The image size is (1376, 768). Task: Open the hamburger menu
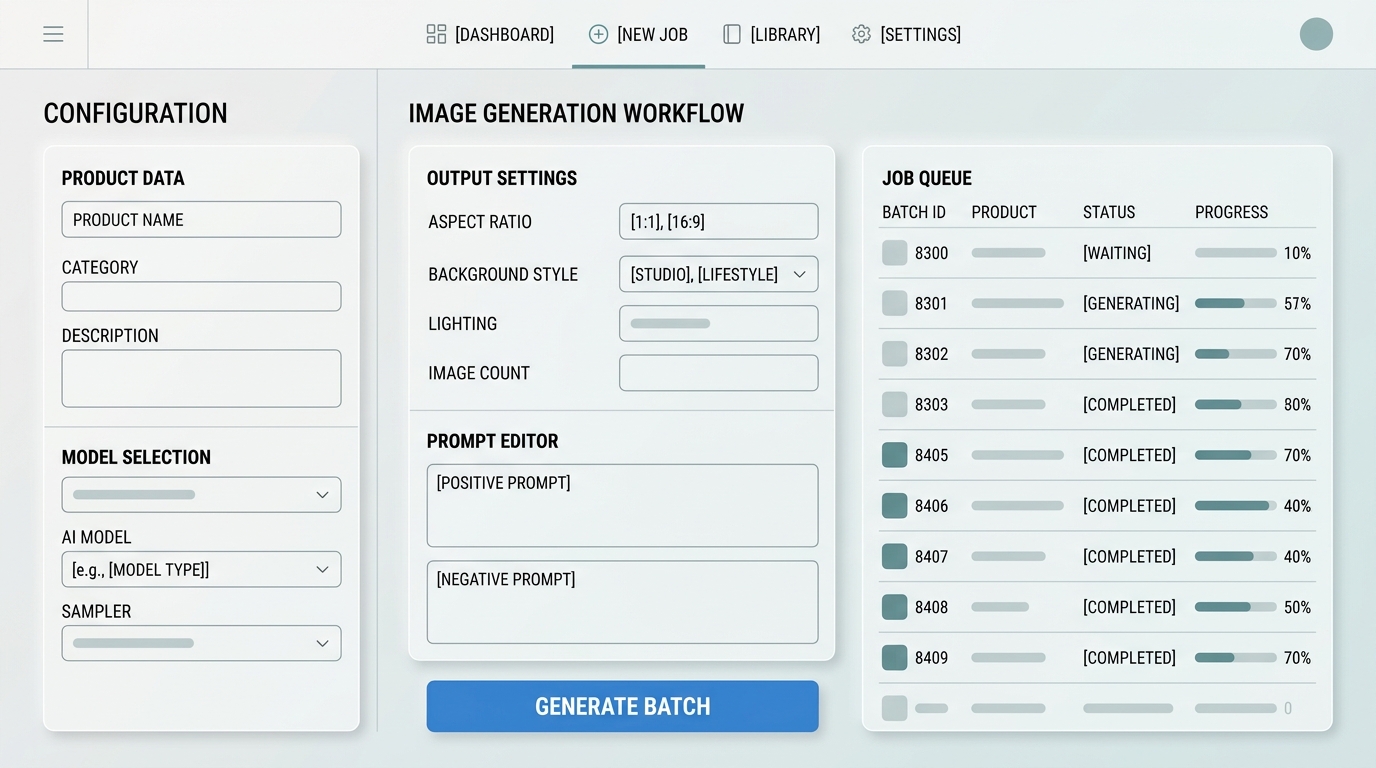click(53, 34)
